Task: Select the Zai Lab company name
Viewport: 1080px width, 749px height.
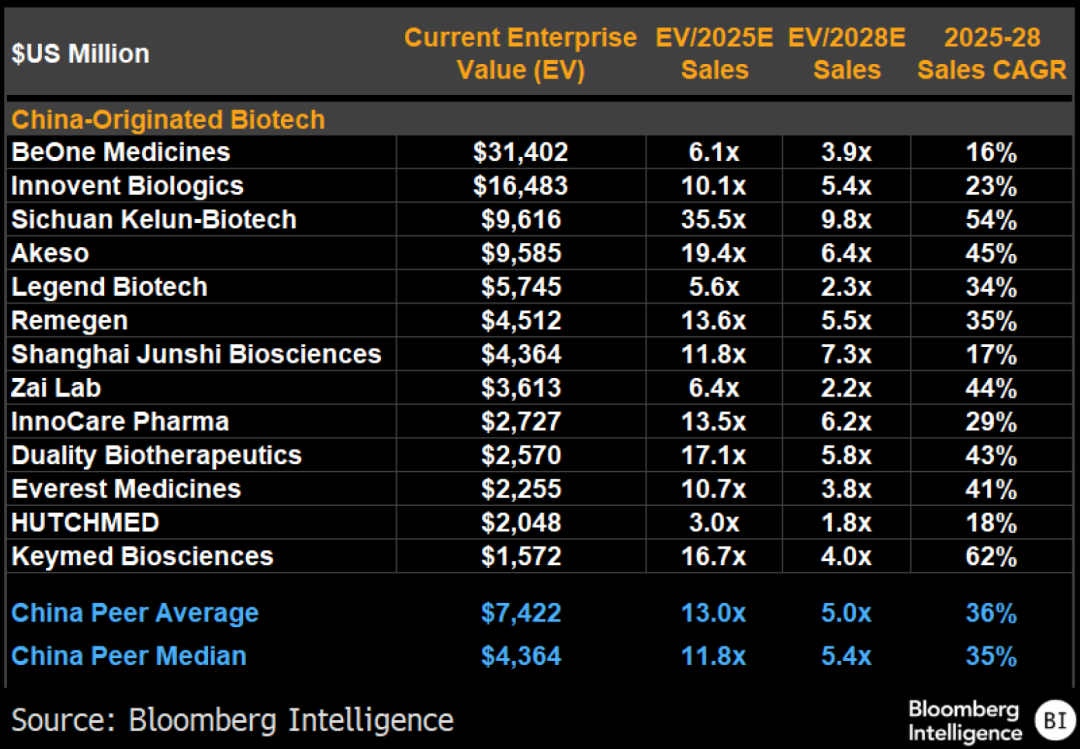Action: pos(56,388)
